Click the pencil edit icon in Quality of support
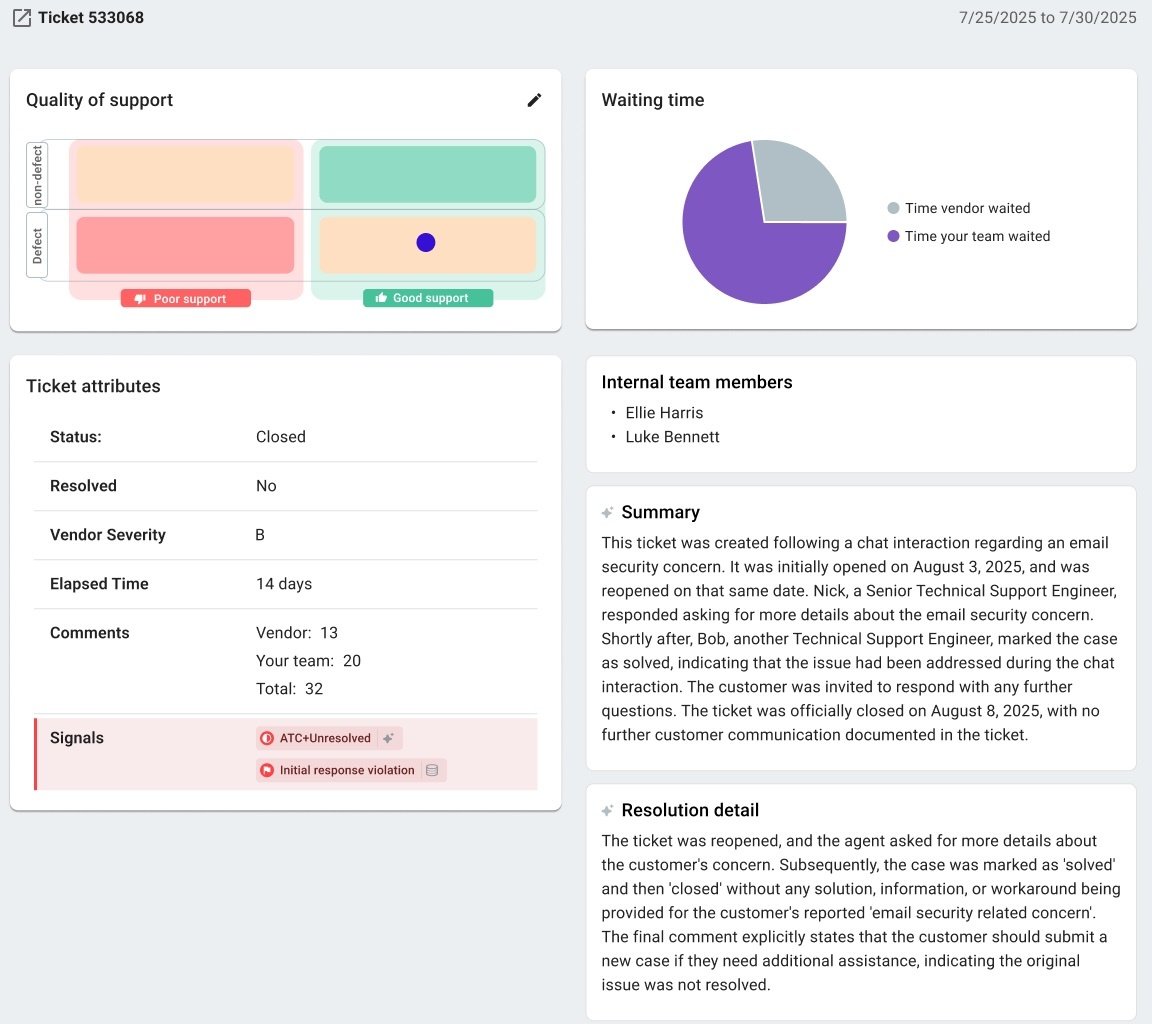 click(535, 100)
